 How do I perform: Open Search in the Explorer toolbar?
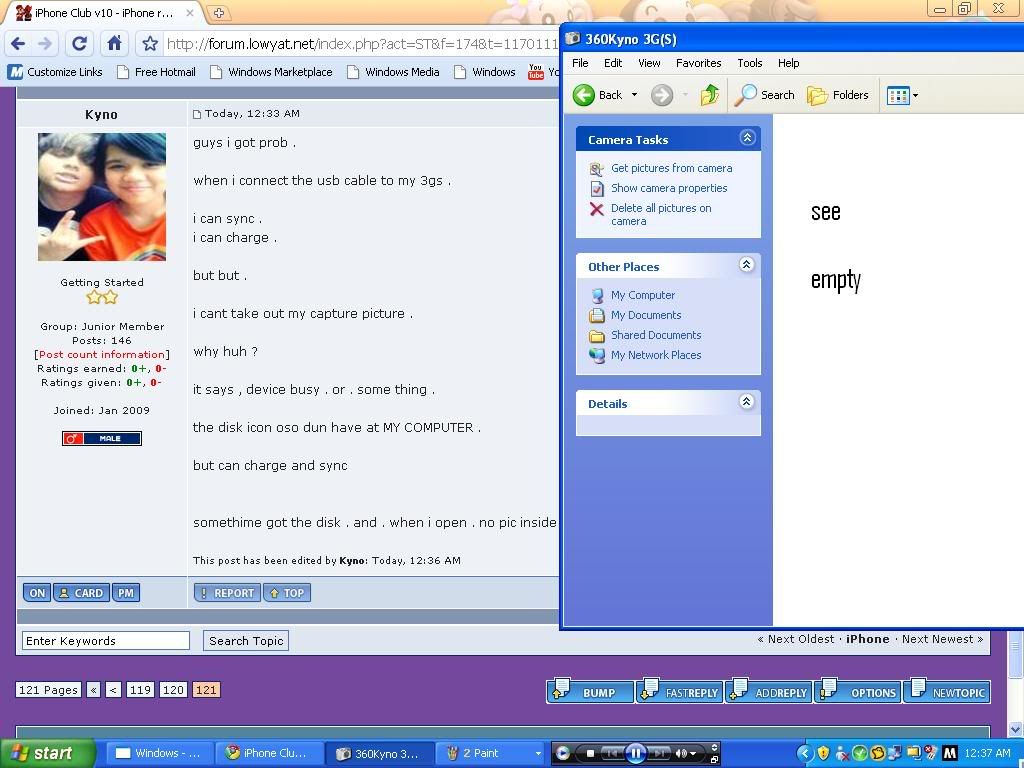[765, 95]
